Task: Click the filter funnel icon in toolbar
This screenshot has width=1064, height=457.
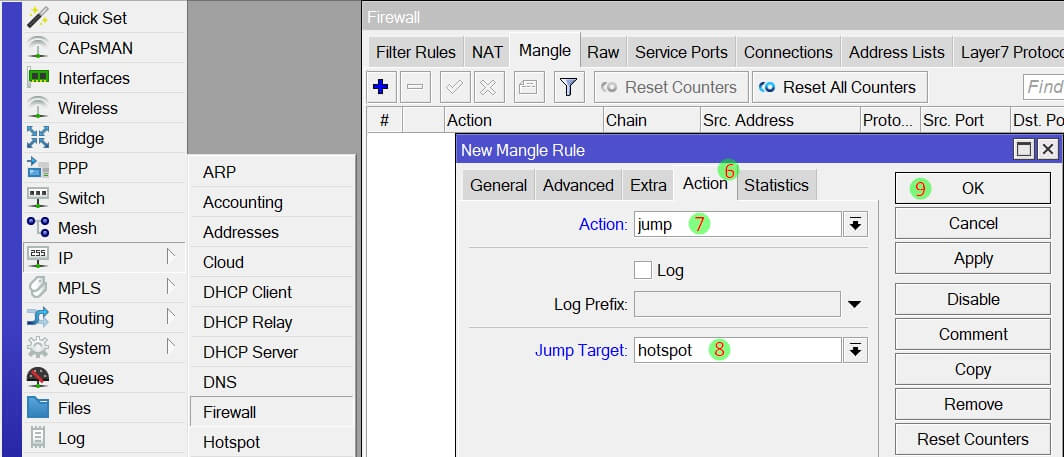Action: click(x=569, y=87)
